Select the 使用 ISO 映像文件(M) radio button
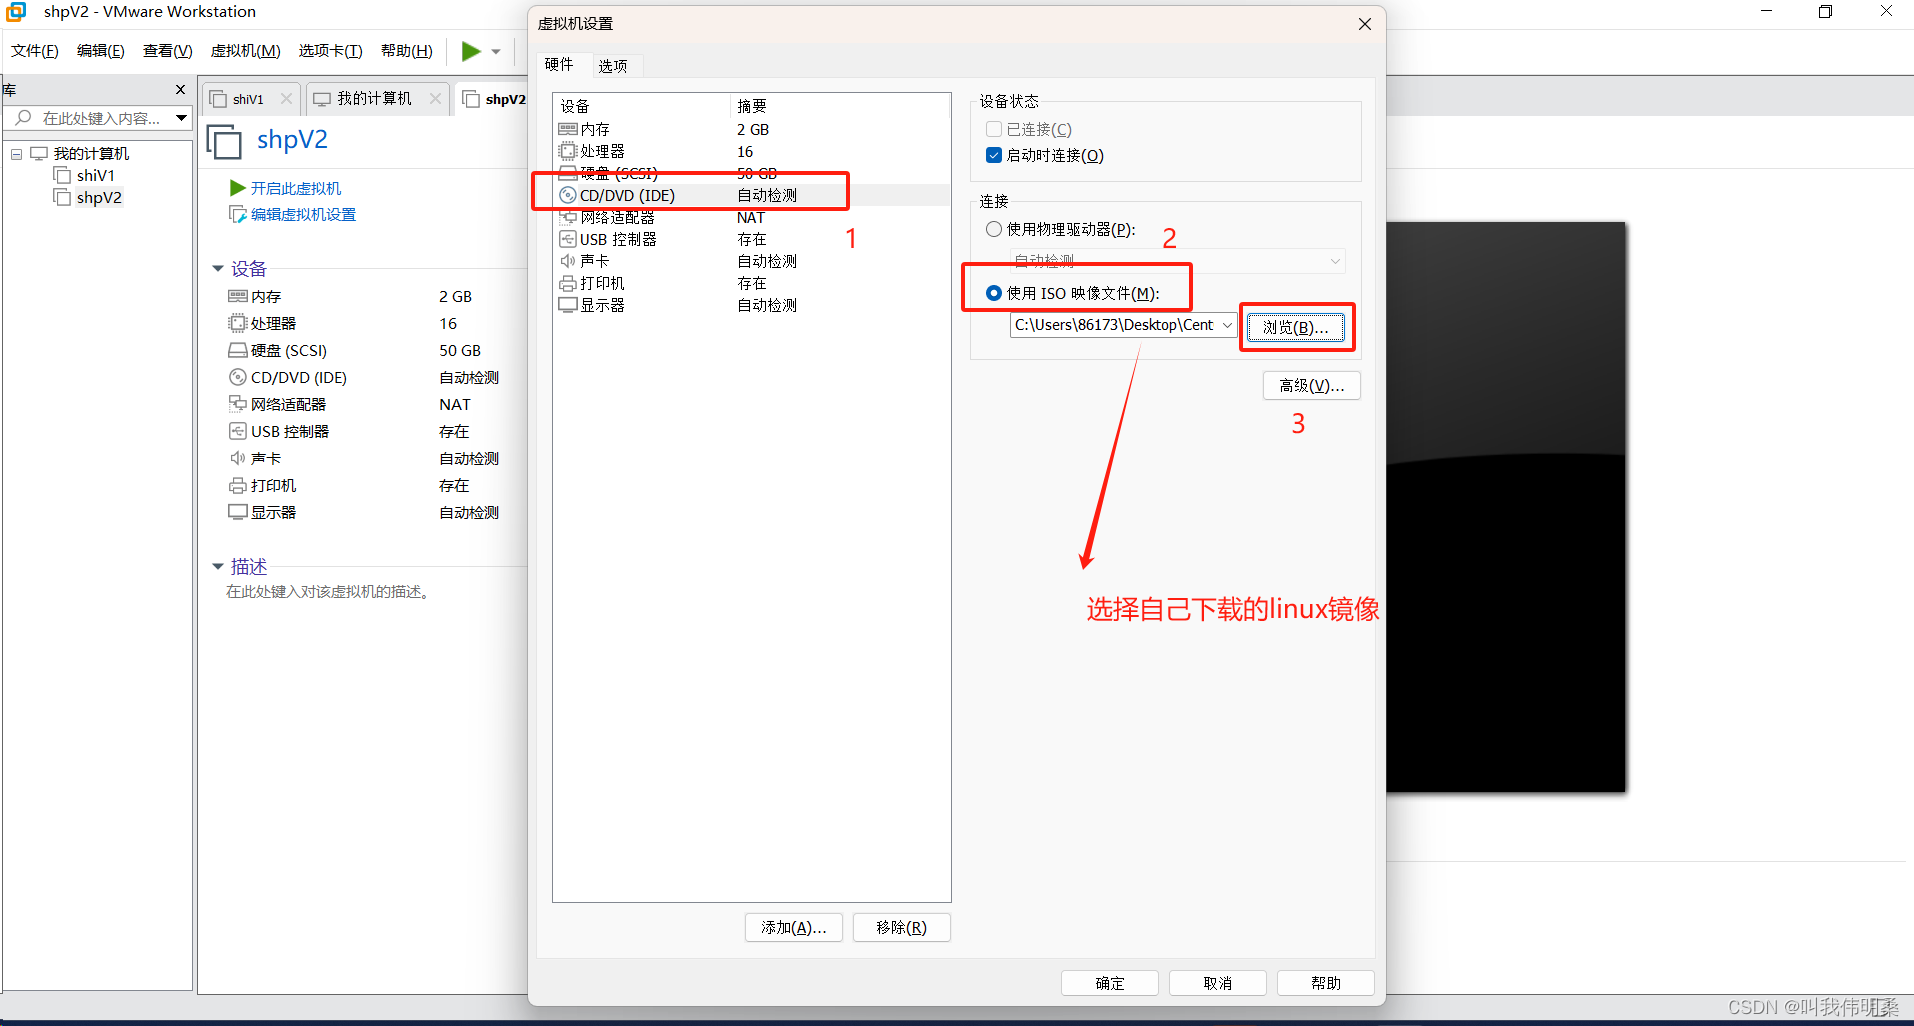The width and height of the screenshot is (1914, 1026). point(994,293)
